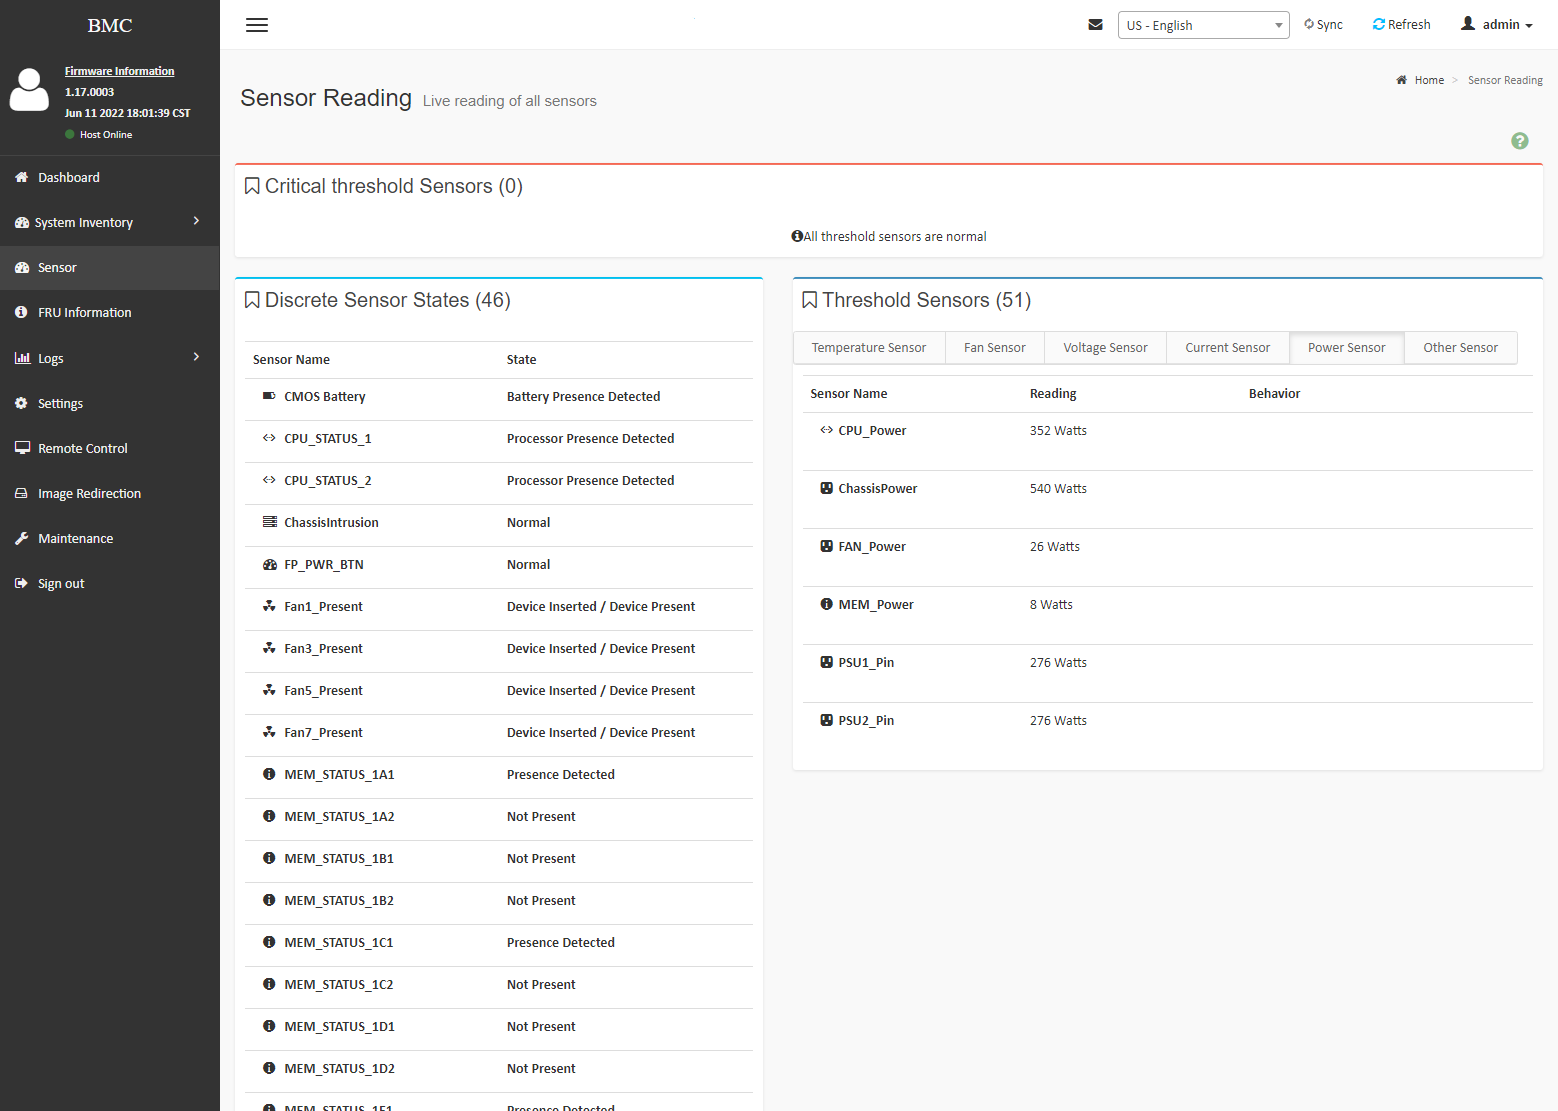Image resolution: width=1558 pixels, height=1111 pixels.
Task: Click the user avatar in sidebar
Action: tap(29, 90)
